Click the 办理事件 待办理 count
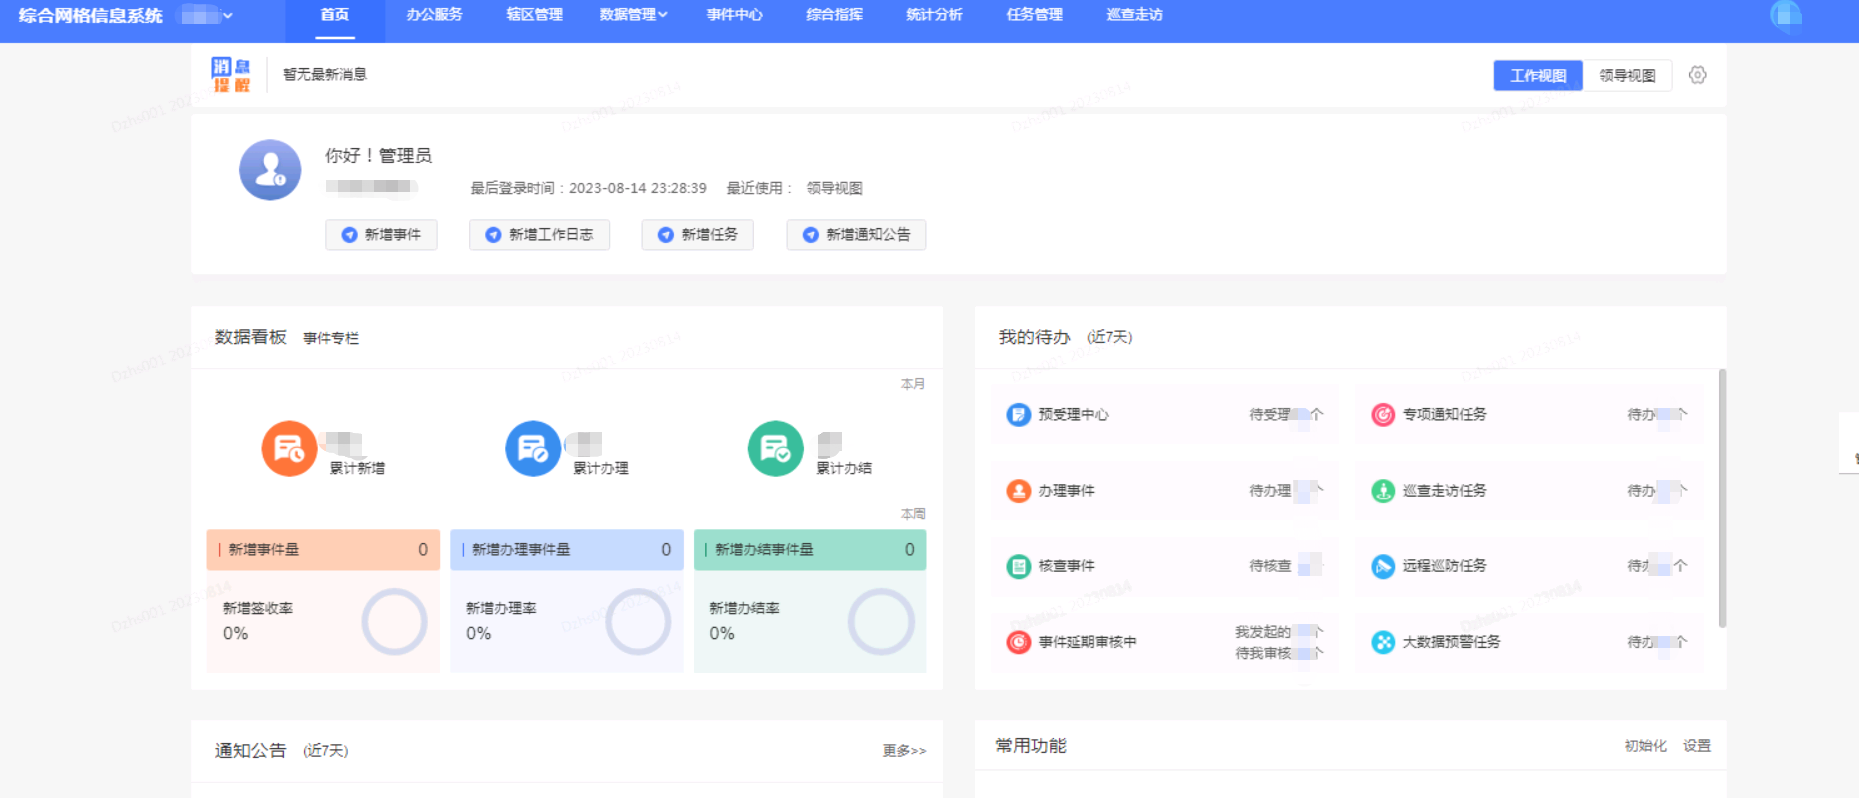Screen dimensions: 1859x798 pos(1286,491)
